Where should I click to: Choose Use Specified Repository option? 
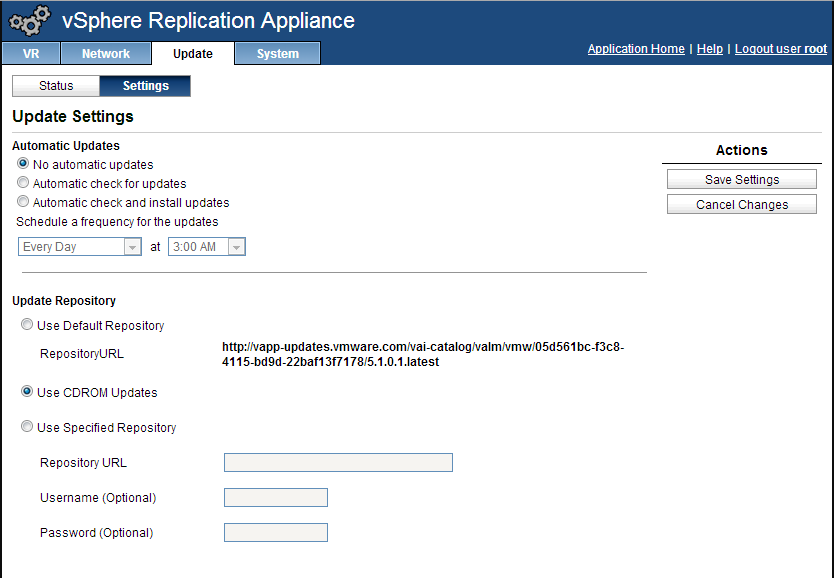pyautogui.click(x=27, y=427)
